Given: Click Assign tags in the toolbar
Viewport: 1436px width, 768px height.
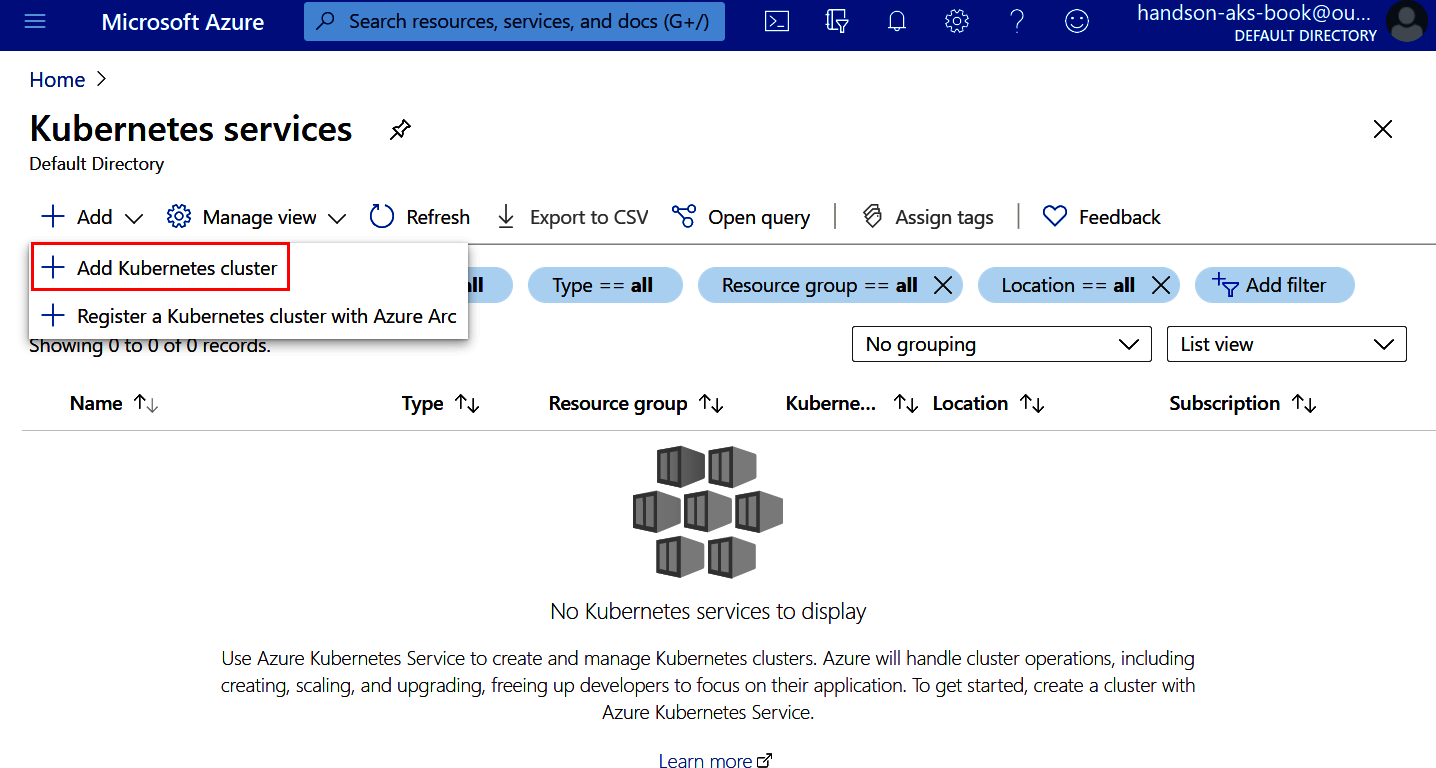Looking at the screenshot, I should tap(928, 217).
